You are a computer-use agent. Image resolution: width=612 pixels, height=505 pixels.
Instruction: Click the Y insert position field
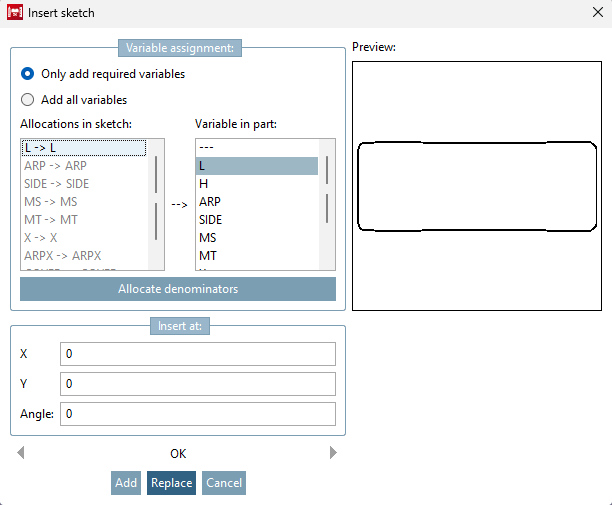[x=198, y=384]
